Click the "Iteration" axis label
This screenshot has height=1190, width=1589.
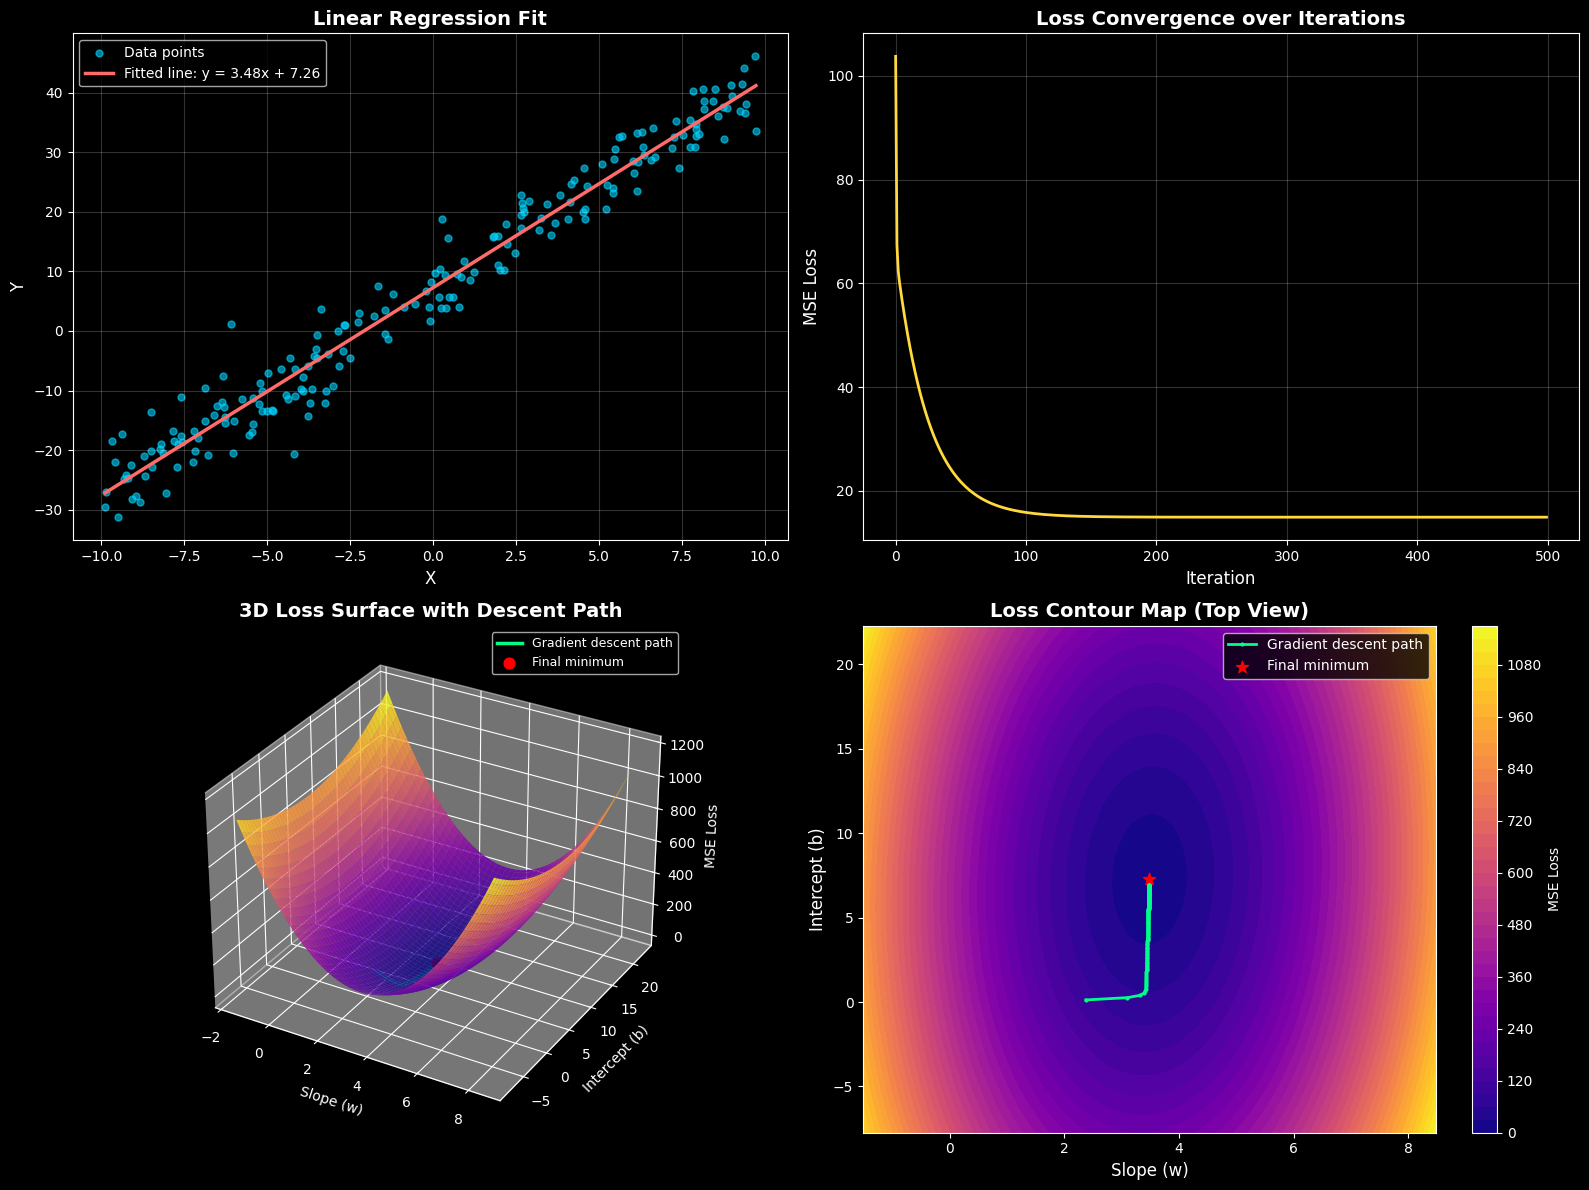pyautogui.click(x=1220, y=578)
